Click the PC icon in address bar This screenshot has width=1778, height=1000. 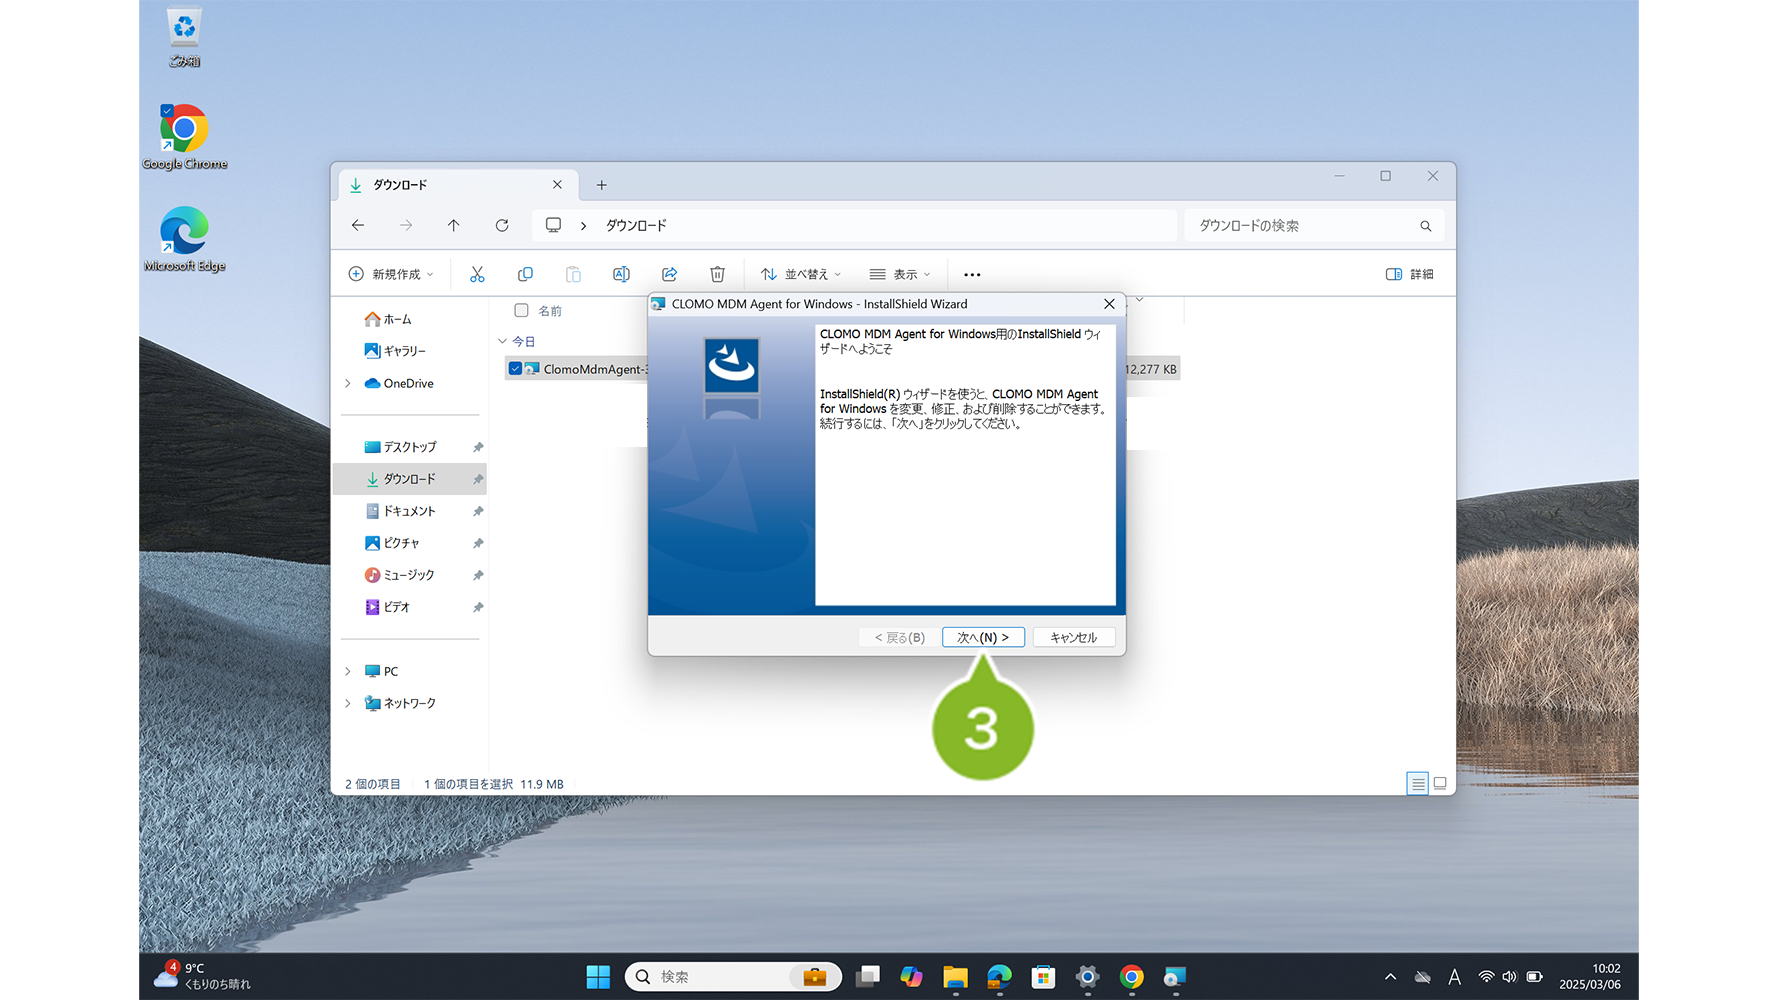pos(553,225)
